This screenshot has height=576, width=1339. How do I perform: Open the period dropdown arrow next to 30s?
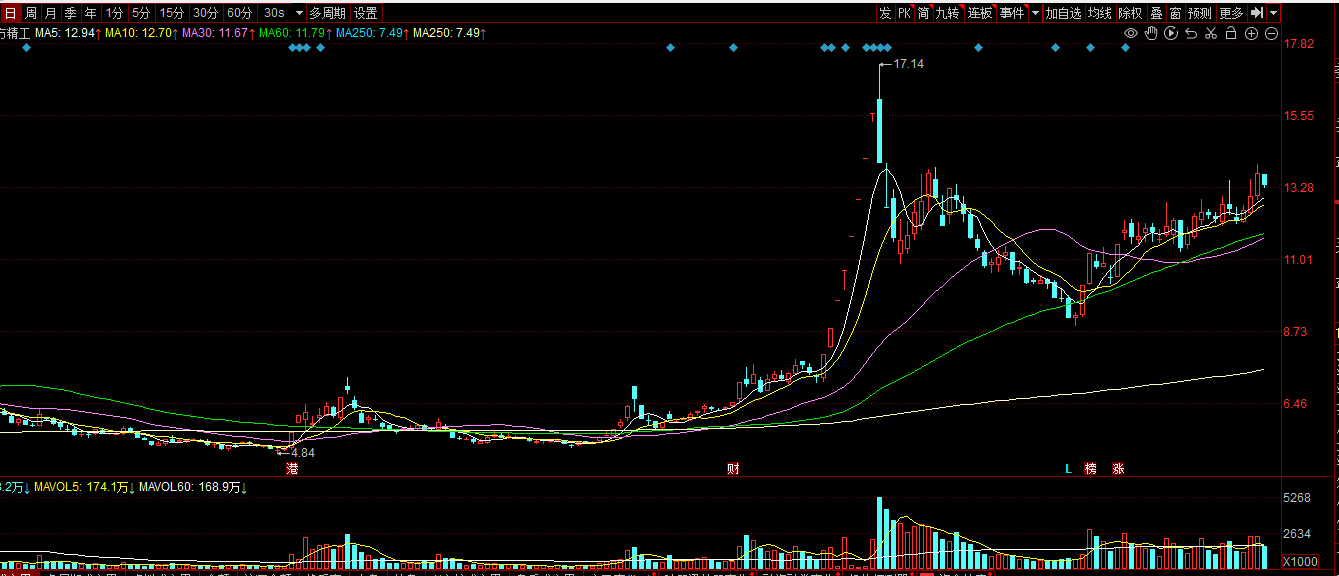pyautogui.click(x=298, y=13)
